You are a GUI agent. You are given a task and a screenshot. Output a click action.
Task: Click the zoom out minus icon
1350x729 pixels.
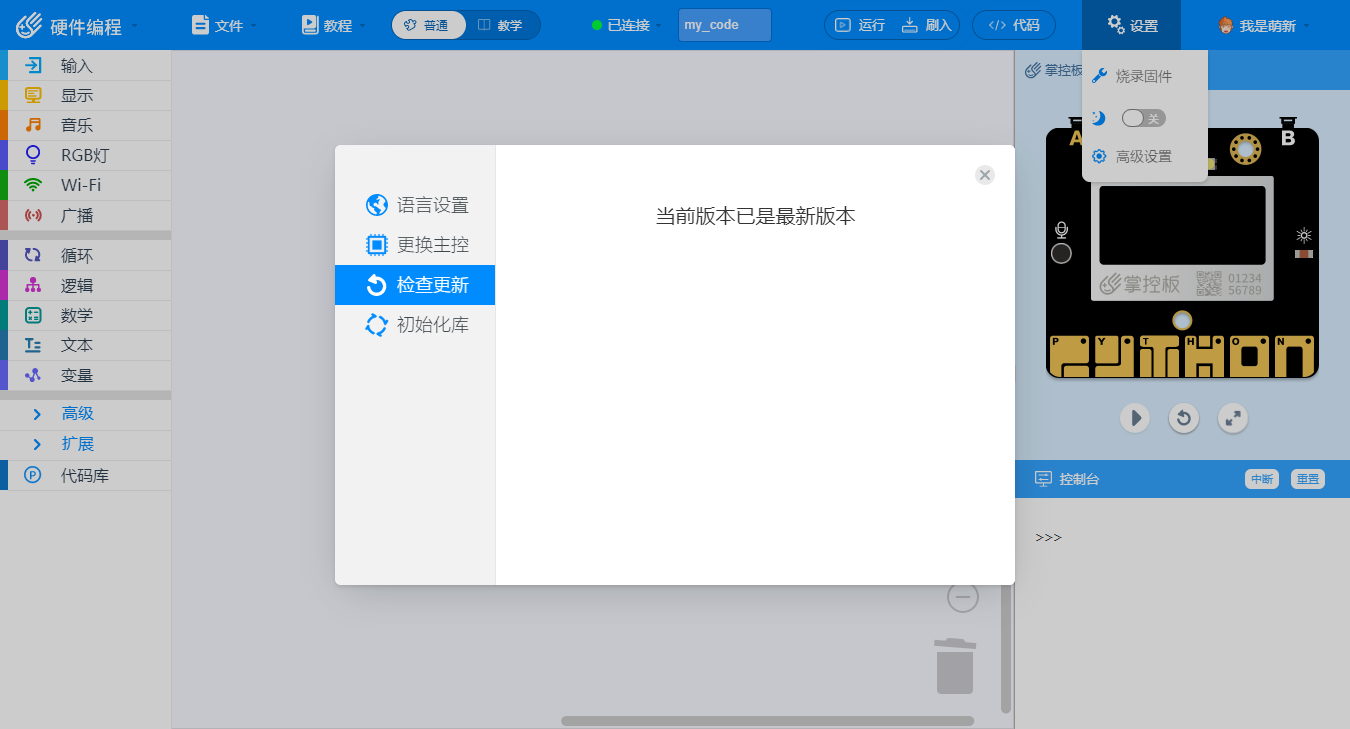click(963, 597)
